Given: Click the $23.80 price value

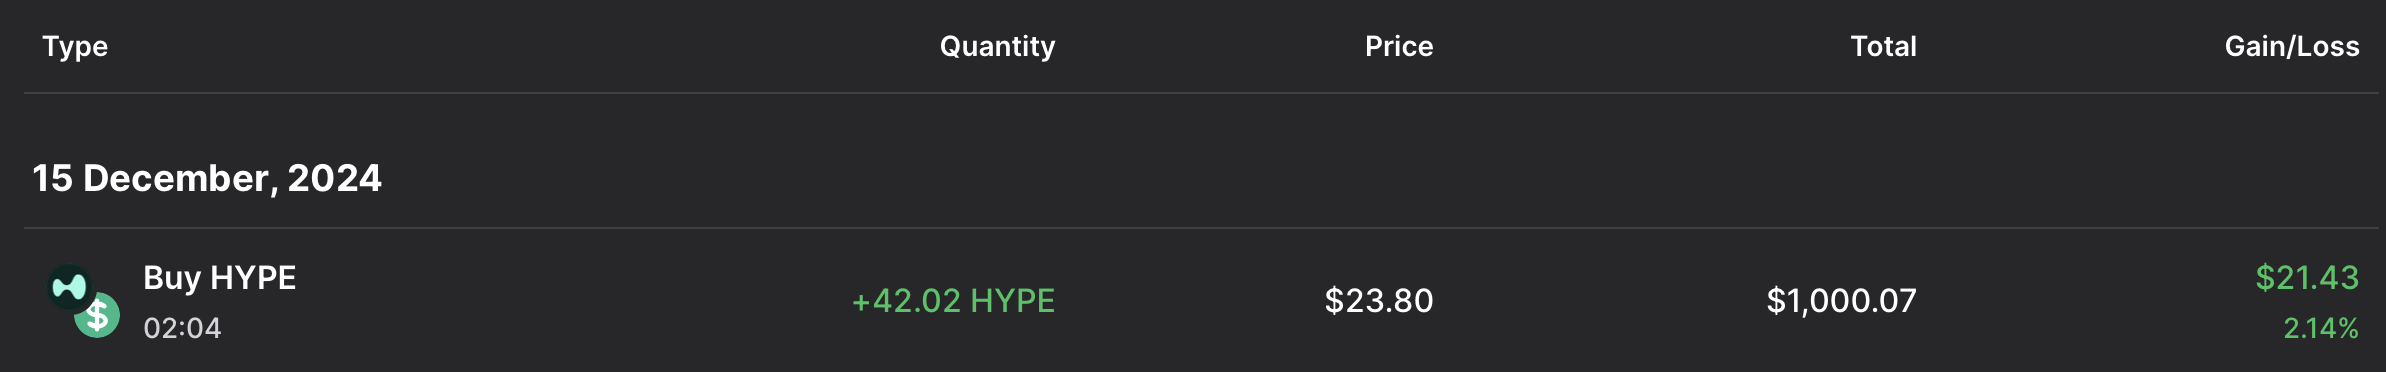Looking at the screenshot, I should pos(1379,301).
